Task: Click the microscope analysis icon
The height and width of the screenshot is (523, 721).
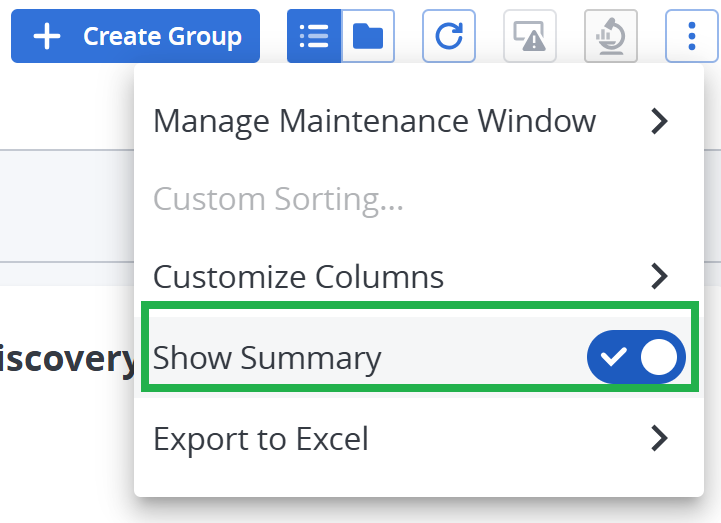Action: [x=610, y=37]
